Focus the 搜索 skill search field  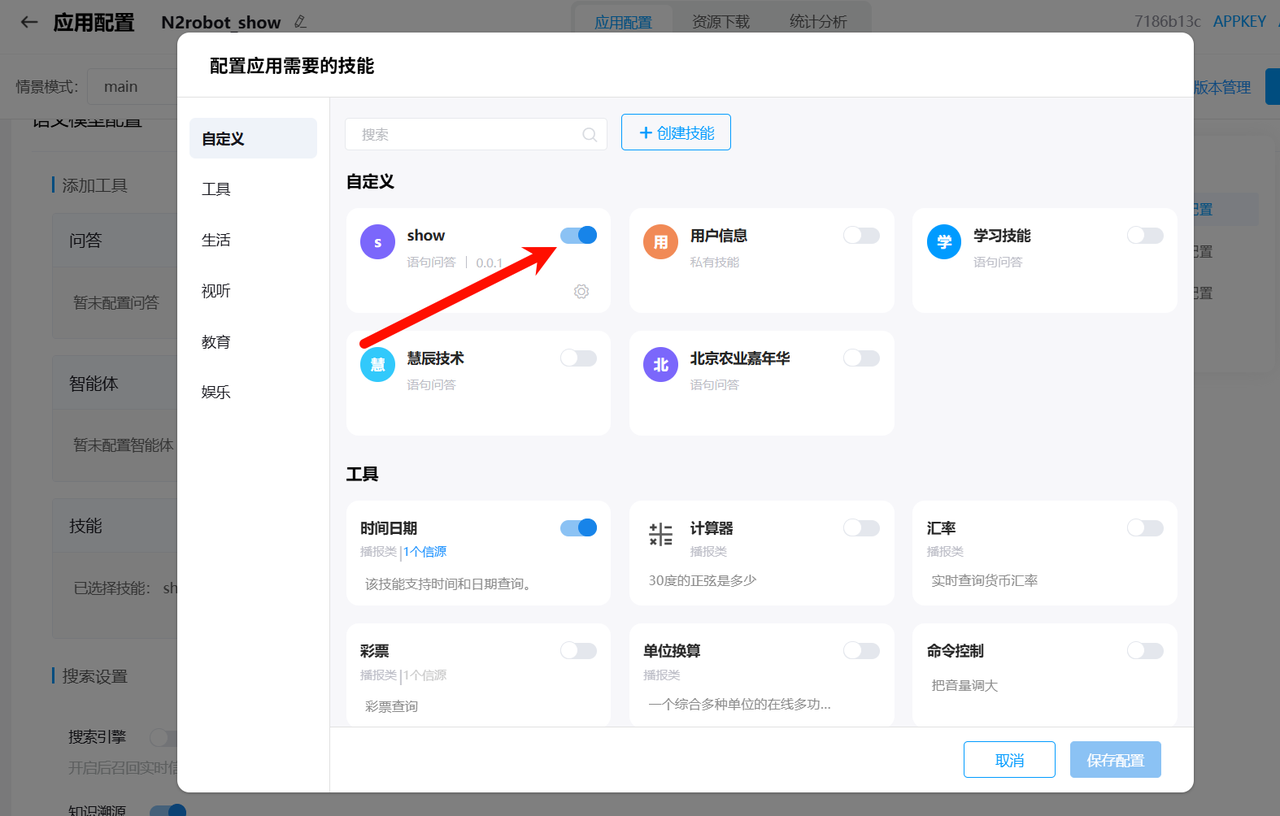476,135
